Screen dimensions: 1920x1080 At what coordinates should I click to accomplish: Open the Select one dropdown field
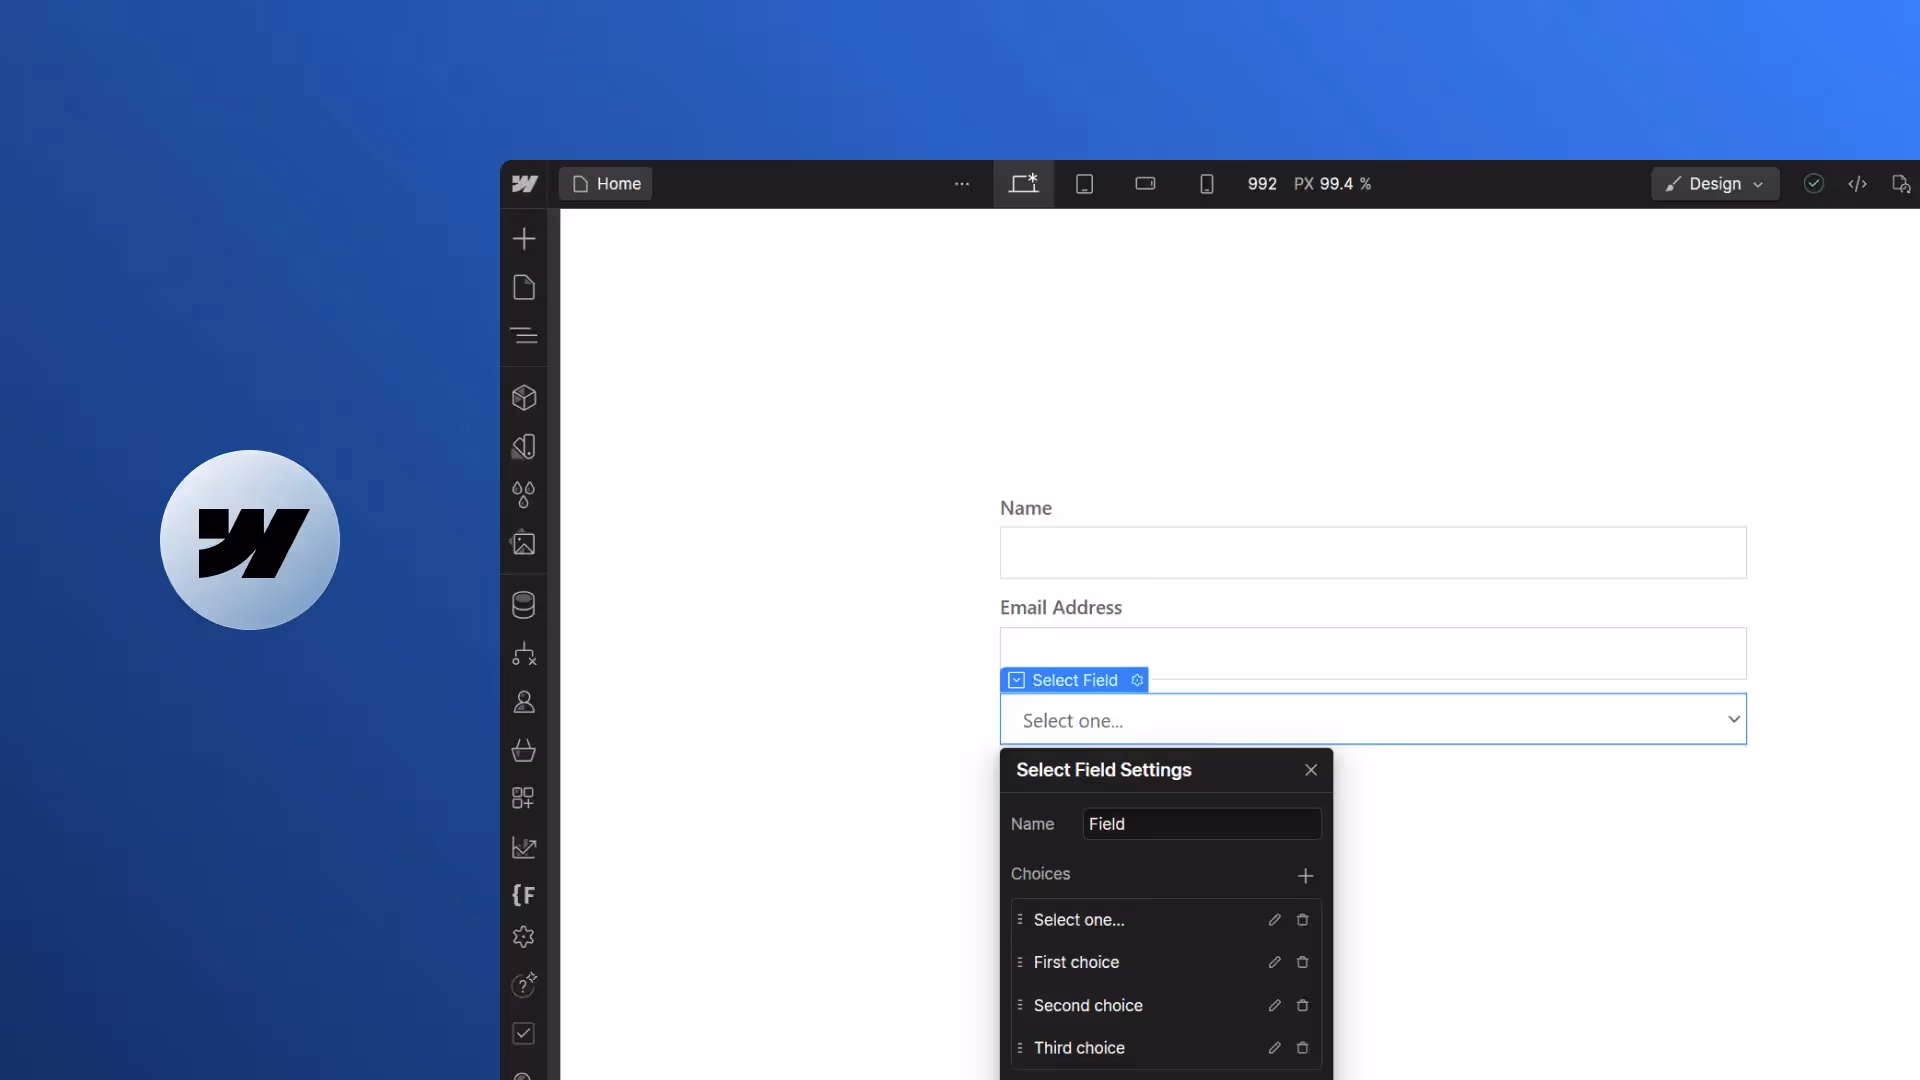tap(1373, 720)
